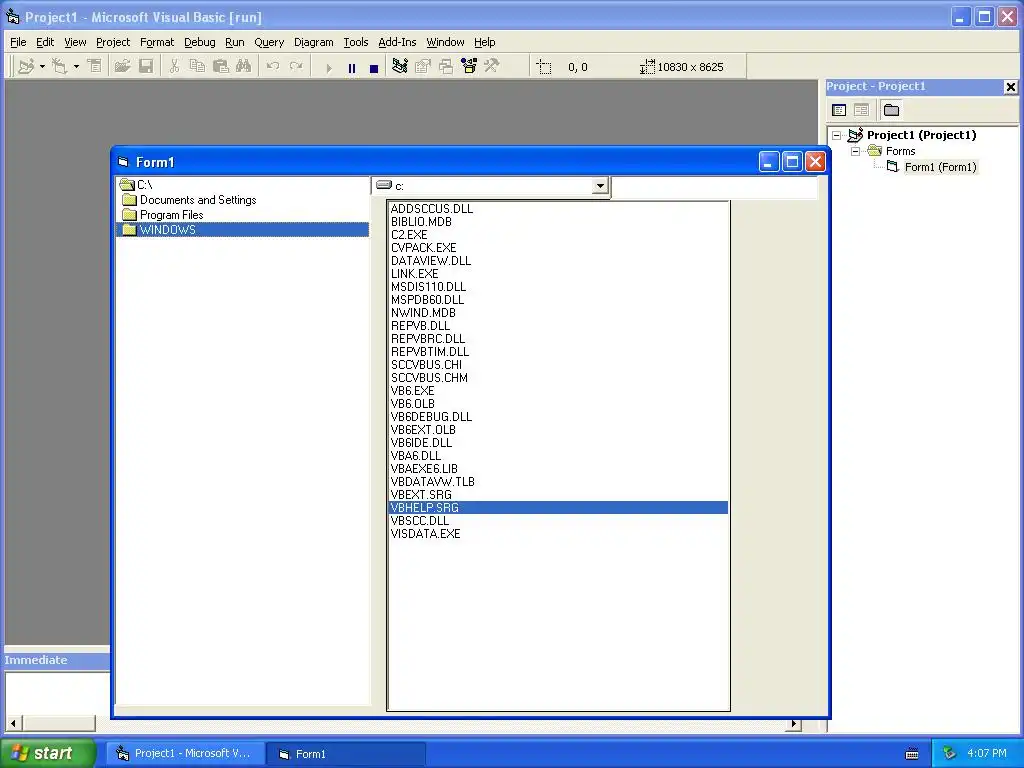Screen dimensions: 1024x768
Task: Open the Project Explorer toolbar icon
Action: coord(400,67)
